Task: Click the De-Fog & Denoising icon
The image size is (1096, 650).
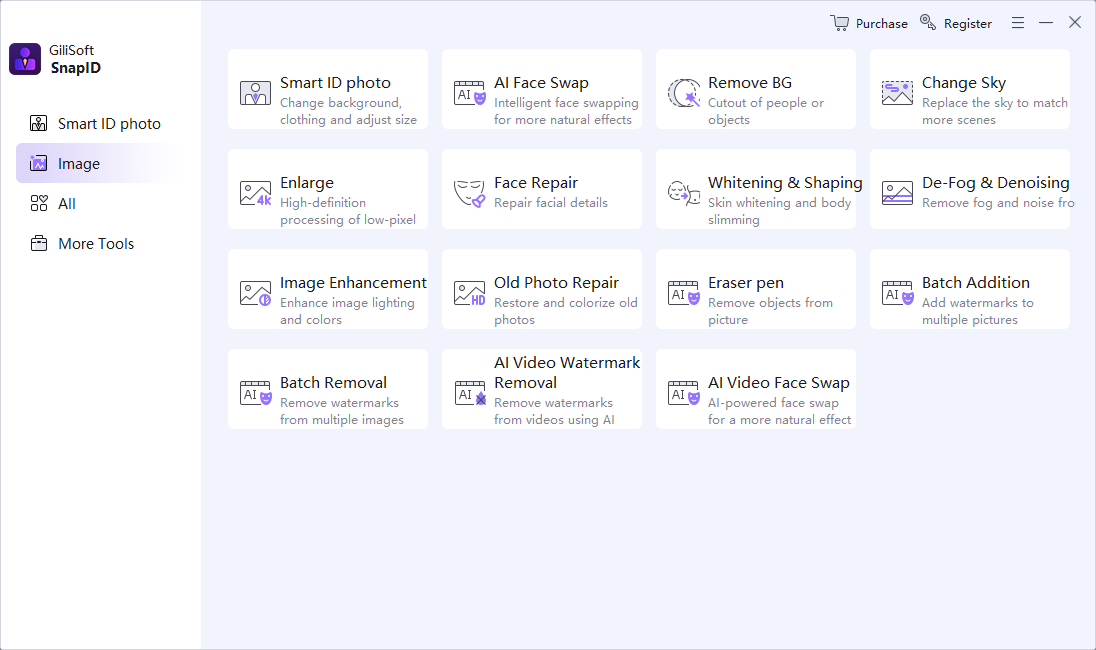Action: [x=897, y=193]
